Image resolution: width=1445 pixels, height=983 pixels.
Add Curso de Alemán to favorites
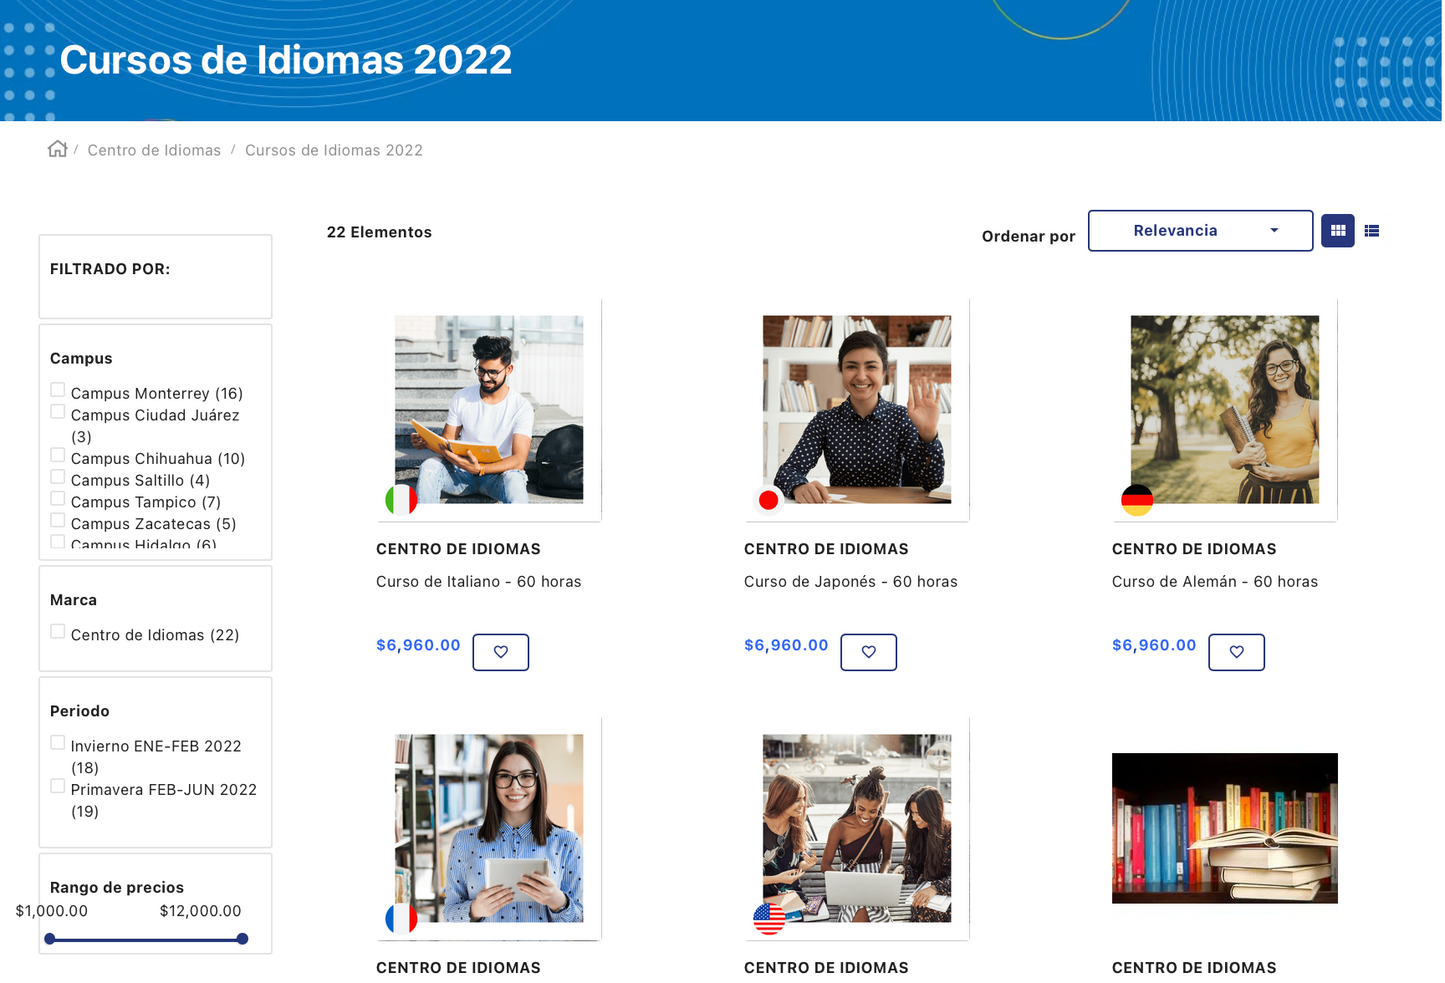[x=1236, y=652]
